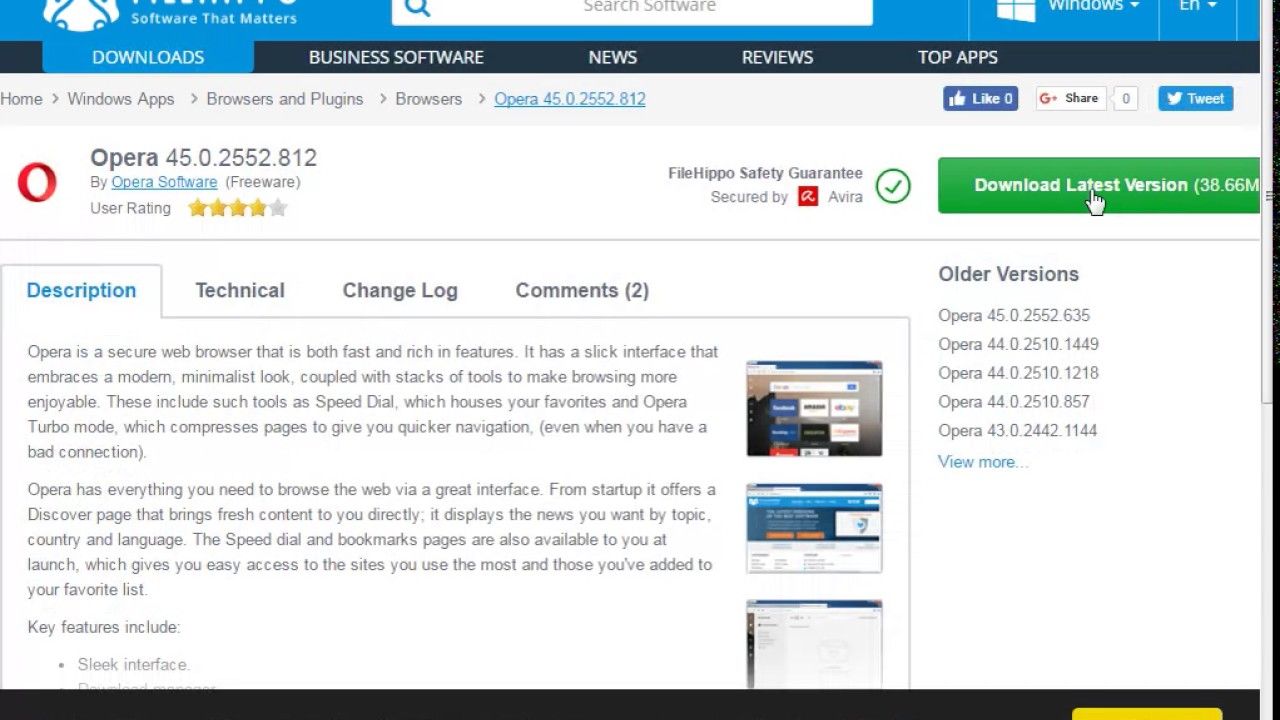Image resolution: width=1280 pixels, height=720 pixels.
Task: Open the En language dropdown
Action: tap(1198, 7)
